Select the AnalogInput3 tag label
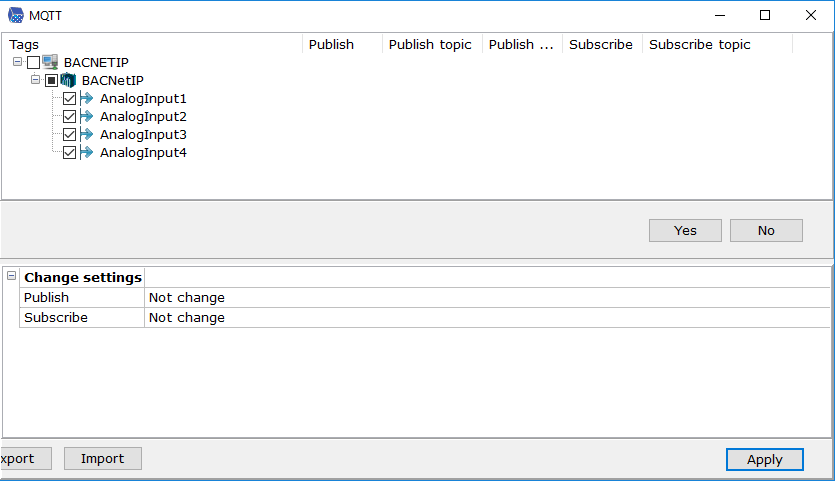Image resolution: width=835 pixels, height=481 pixels. (x=143, y=134)
